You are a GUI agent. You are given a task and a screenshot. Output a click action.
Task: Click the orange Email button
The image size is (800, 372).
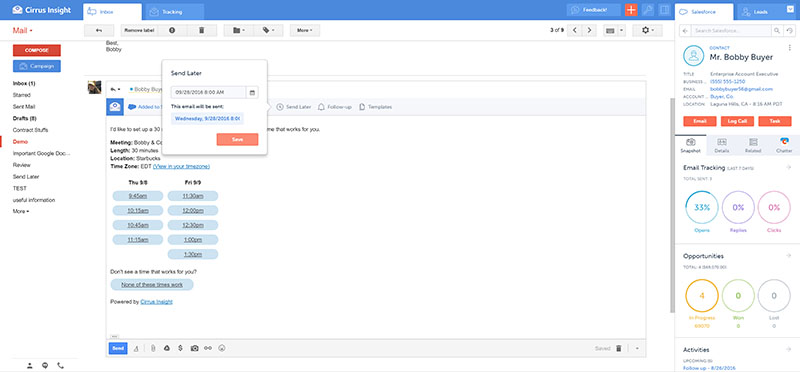(699, 121)
